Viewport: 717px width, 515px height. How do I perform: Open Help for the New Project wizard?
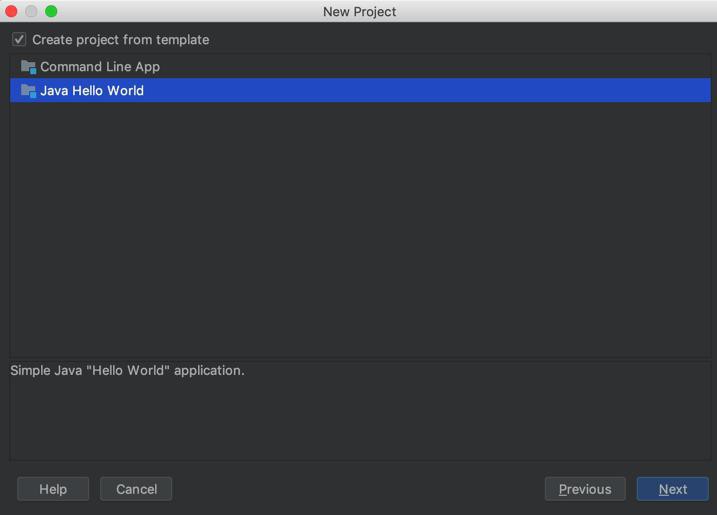(x=53, y=489)
